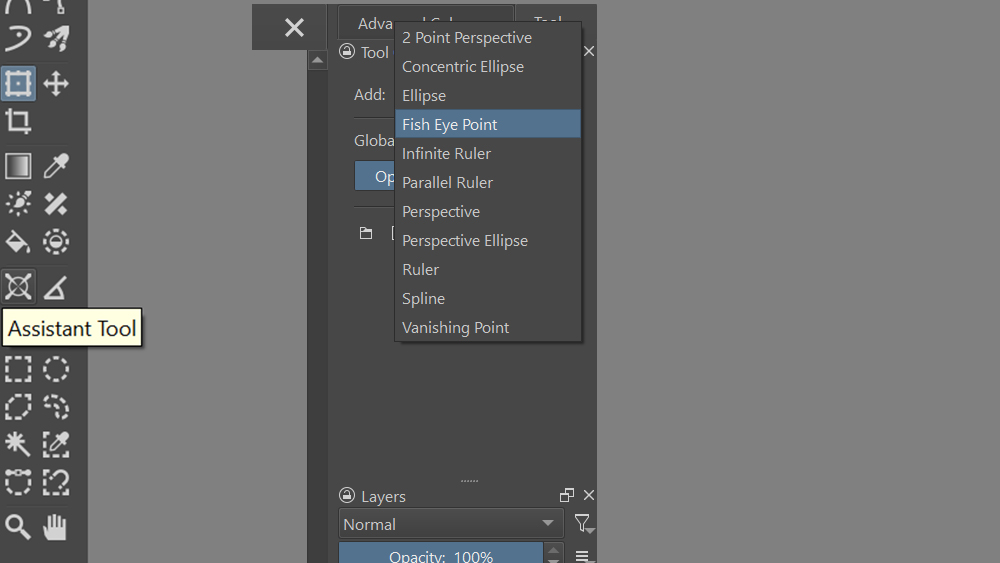Select the Bezier Curve Selection tool
Screen dimensions: 1000x563
click(18, 483)
